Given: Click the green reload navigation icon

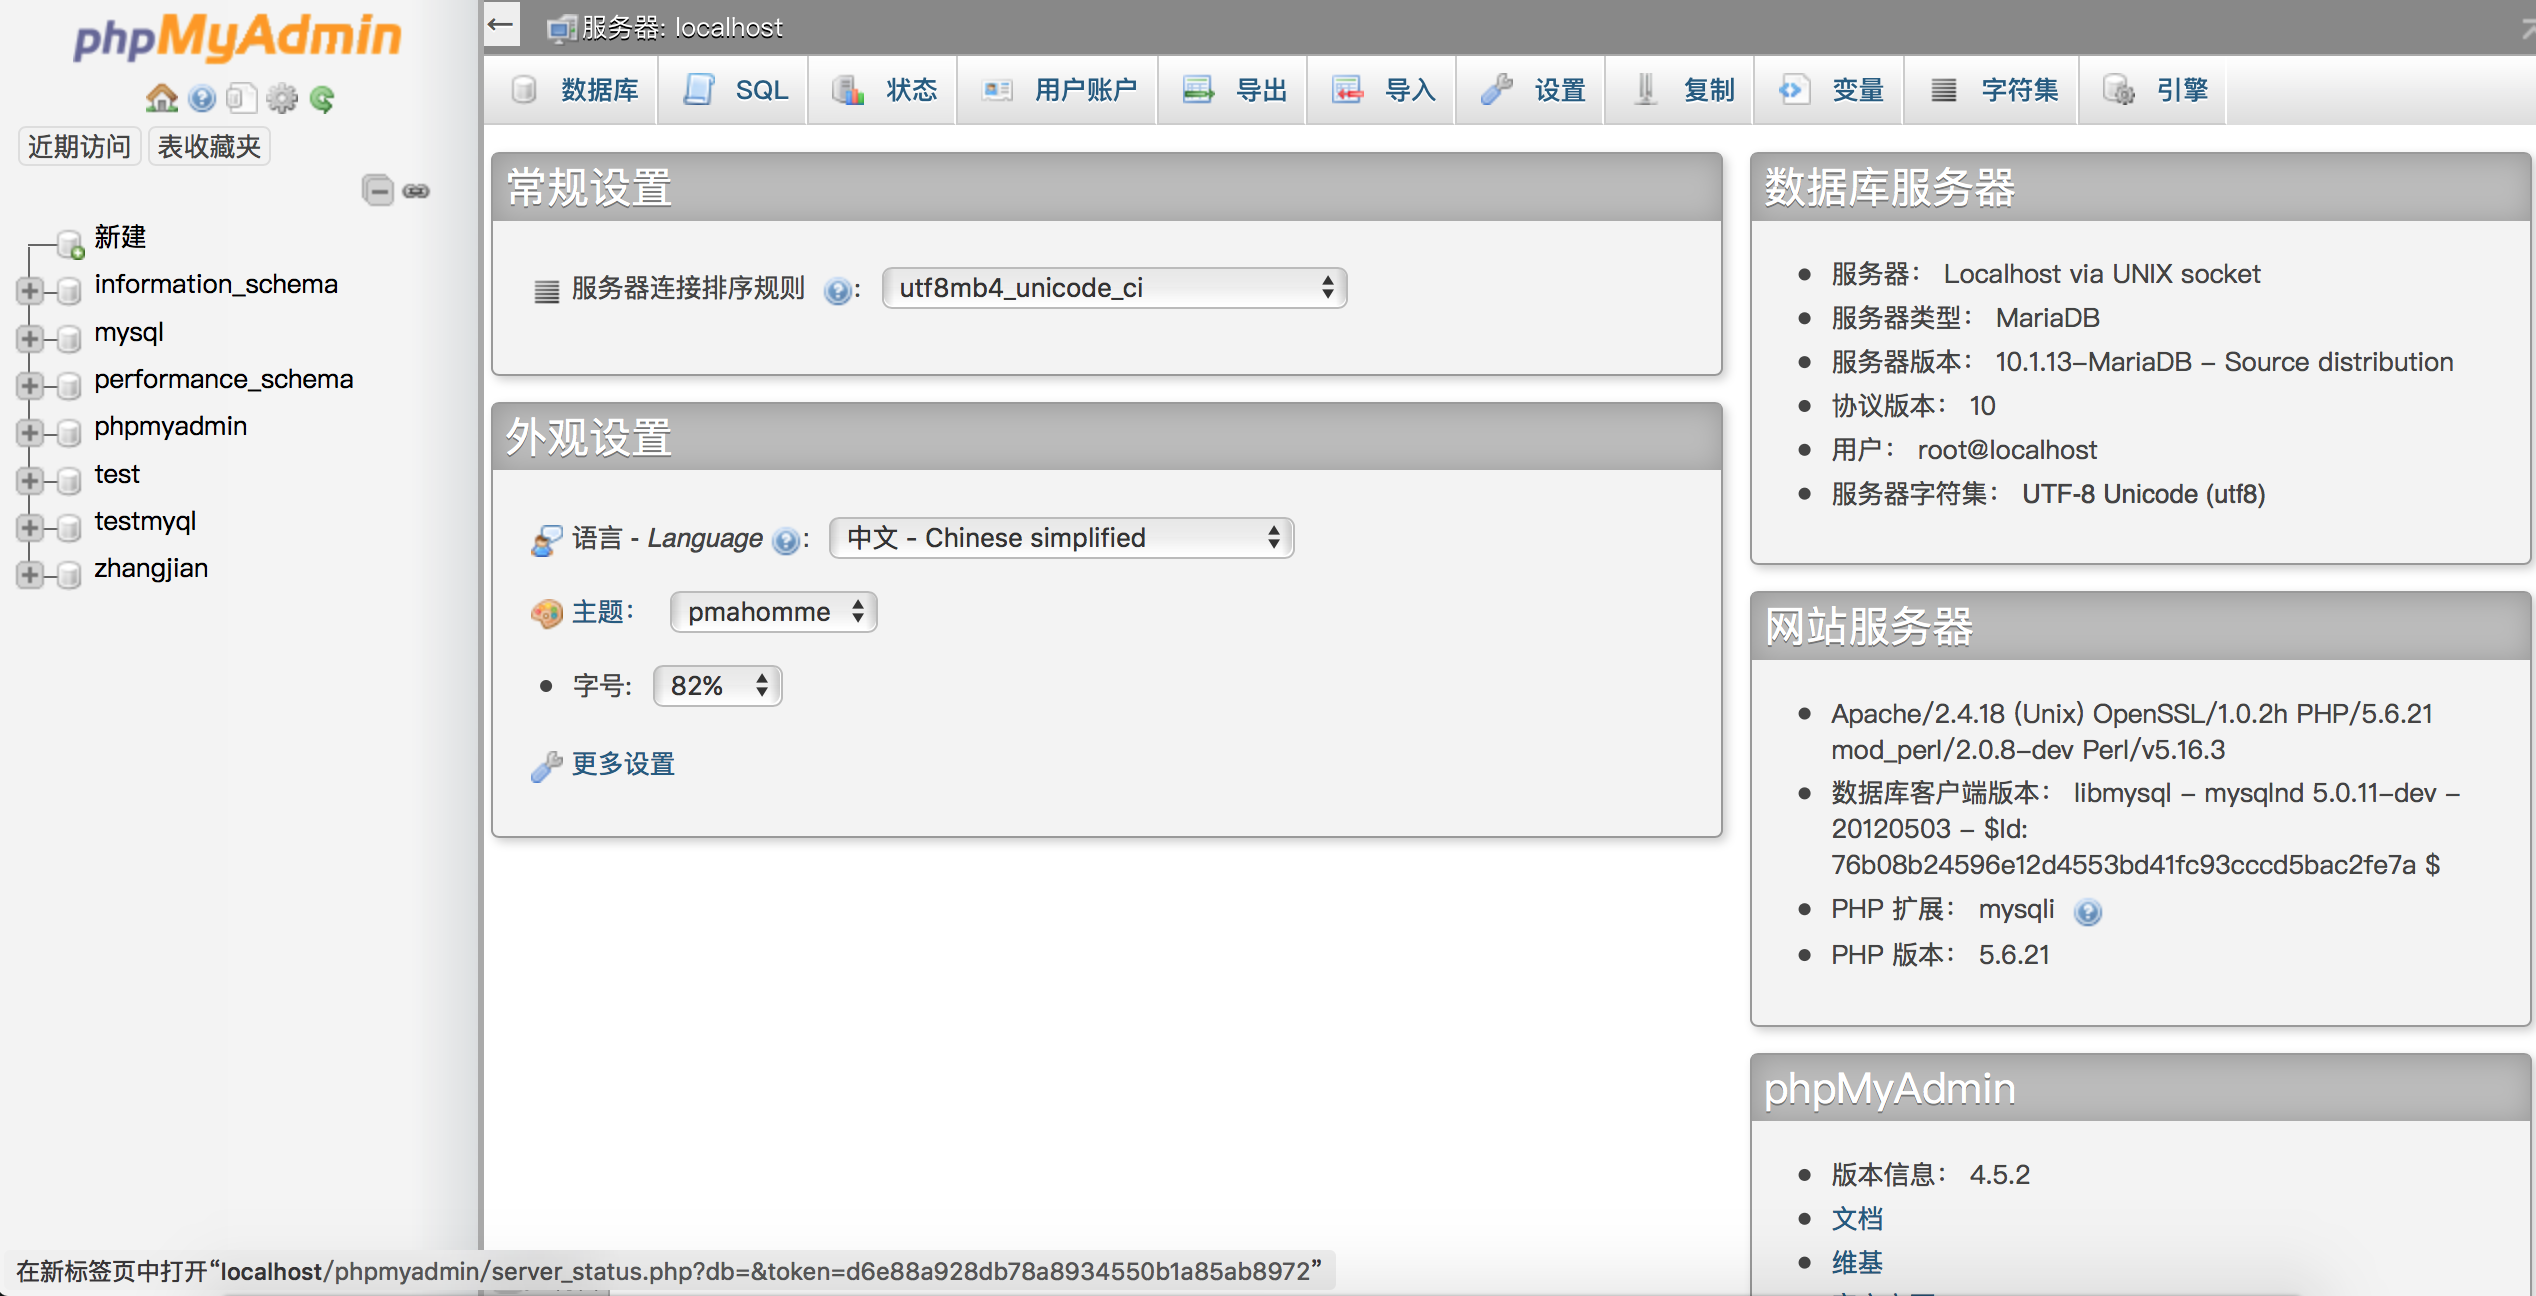Looking at the screenshot, I should pyautogui.click(x=322, y=98).
